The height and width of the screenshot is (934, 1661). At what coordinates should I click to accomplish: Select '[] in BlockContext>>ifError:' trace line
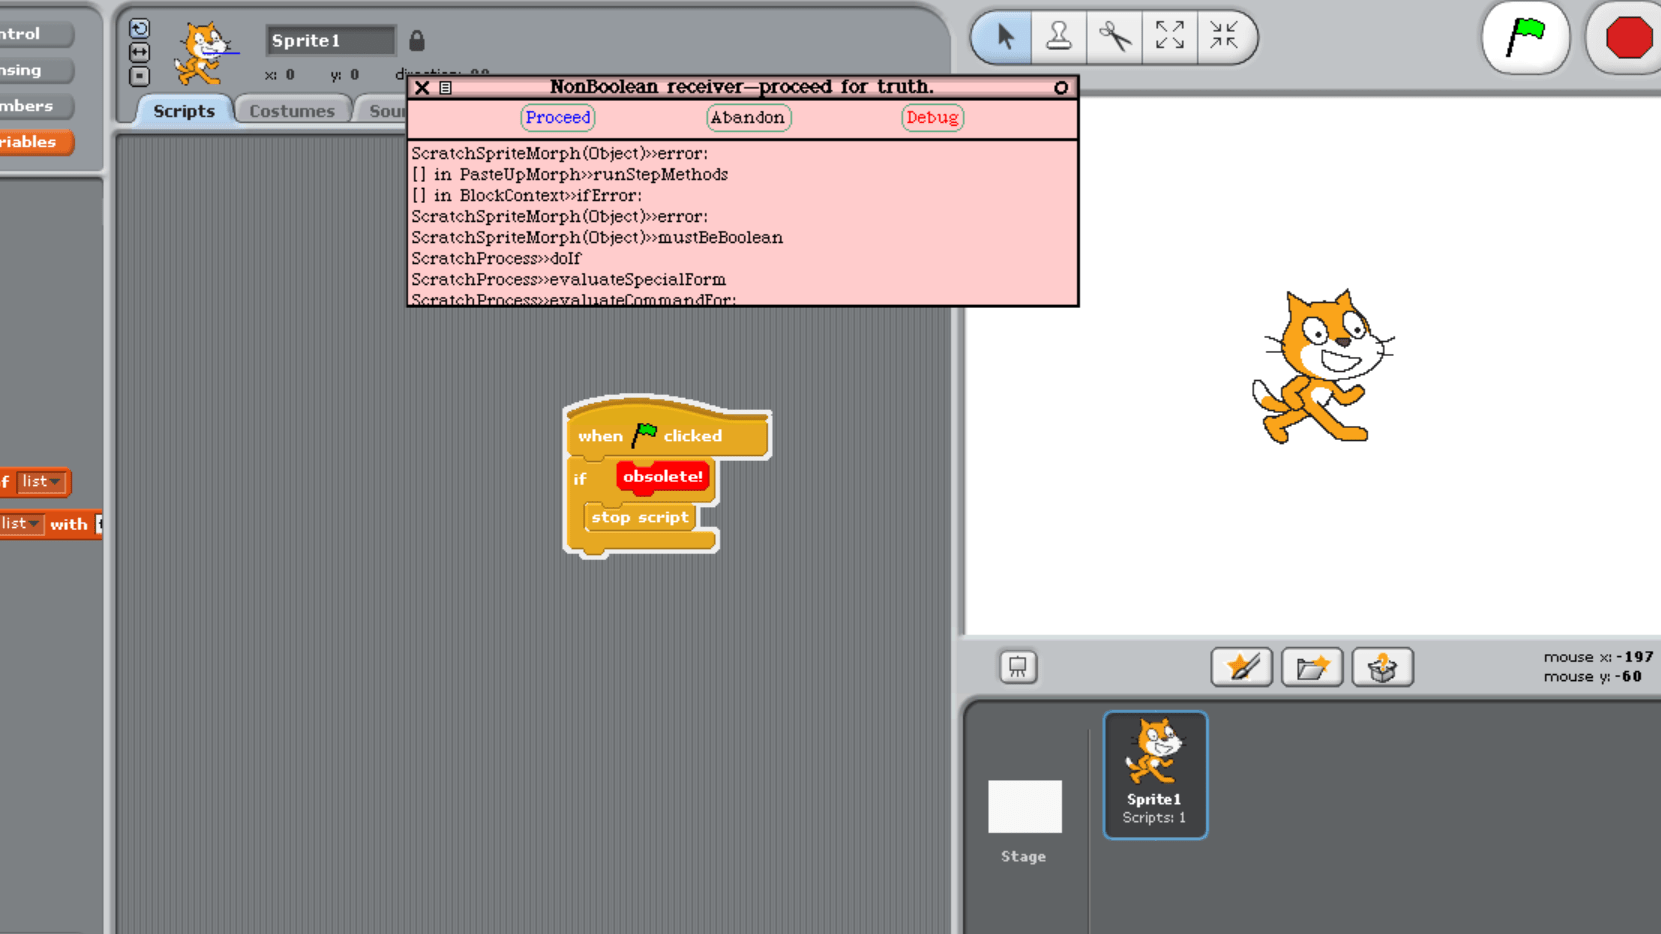(527, 195)
